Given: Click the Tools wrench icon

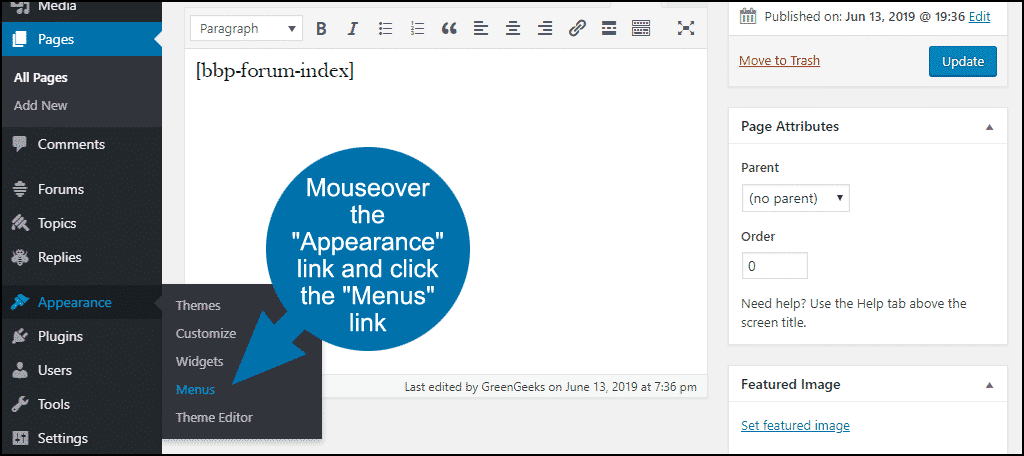Looking at the screenshot, I should point(20,404).
